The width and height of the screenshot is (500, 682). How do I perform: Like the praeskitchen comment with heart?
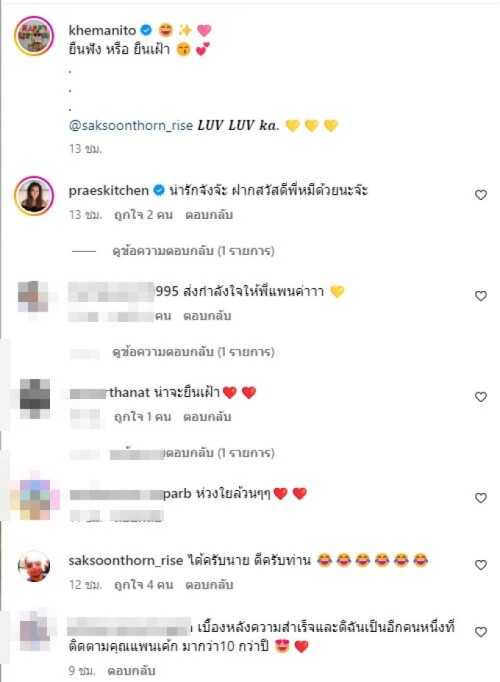coord(480,195)
